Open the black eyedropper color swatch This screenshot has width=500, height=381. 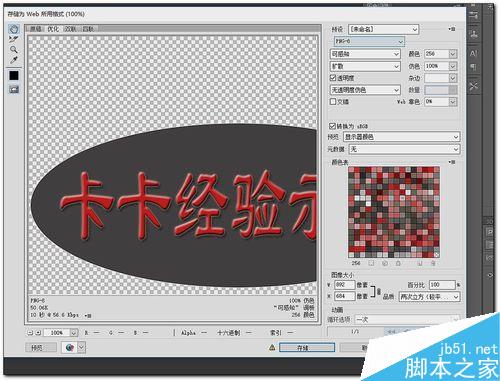[x=14, y=75]
